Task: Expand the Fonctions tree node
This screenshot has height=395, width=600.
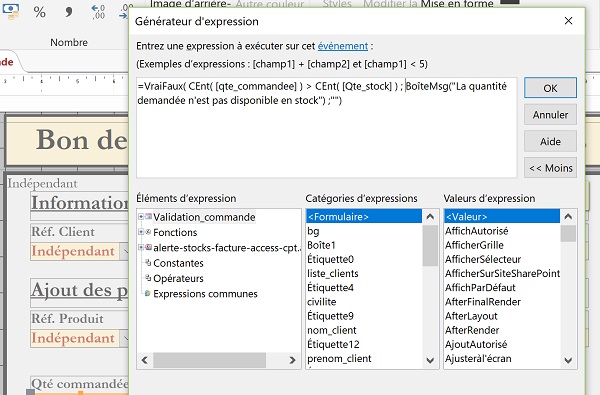Action: coord(141,232)
